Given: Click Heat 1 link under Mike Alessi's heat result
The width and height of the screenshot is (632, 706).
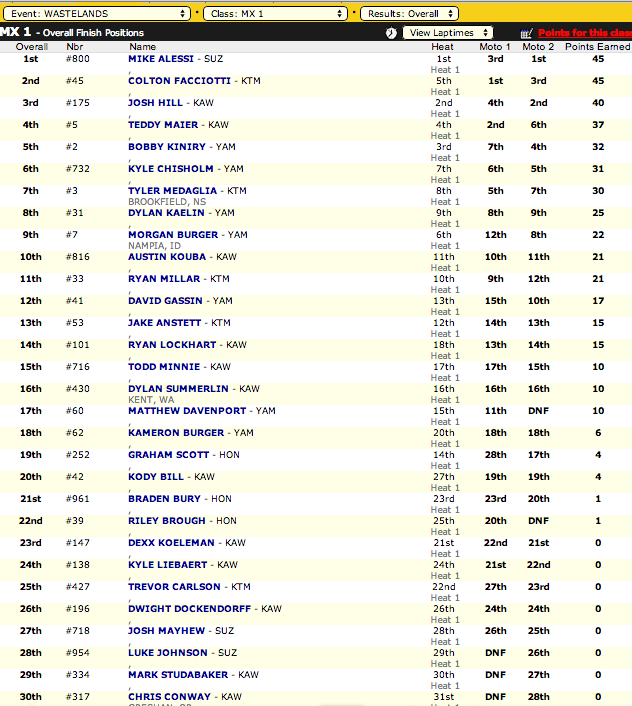Looking at the screenshot, I should pos(445,70).
